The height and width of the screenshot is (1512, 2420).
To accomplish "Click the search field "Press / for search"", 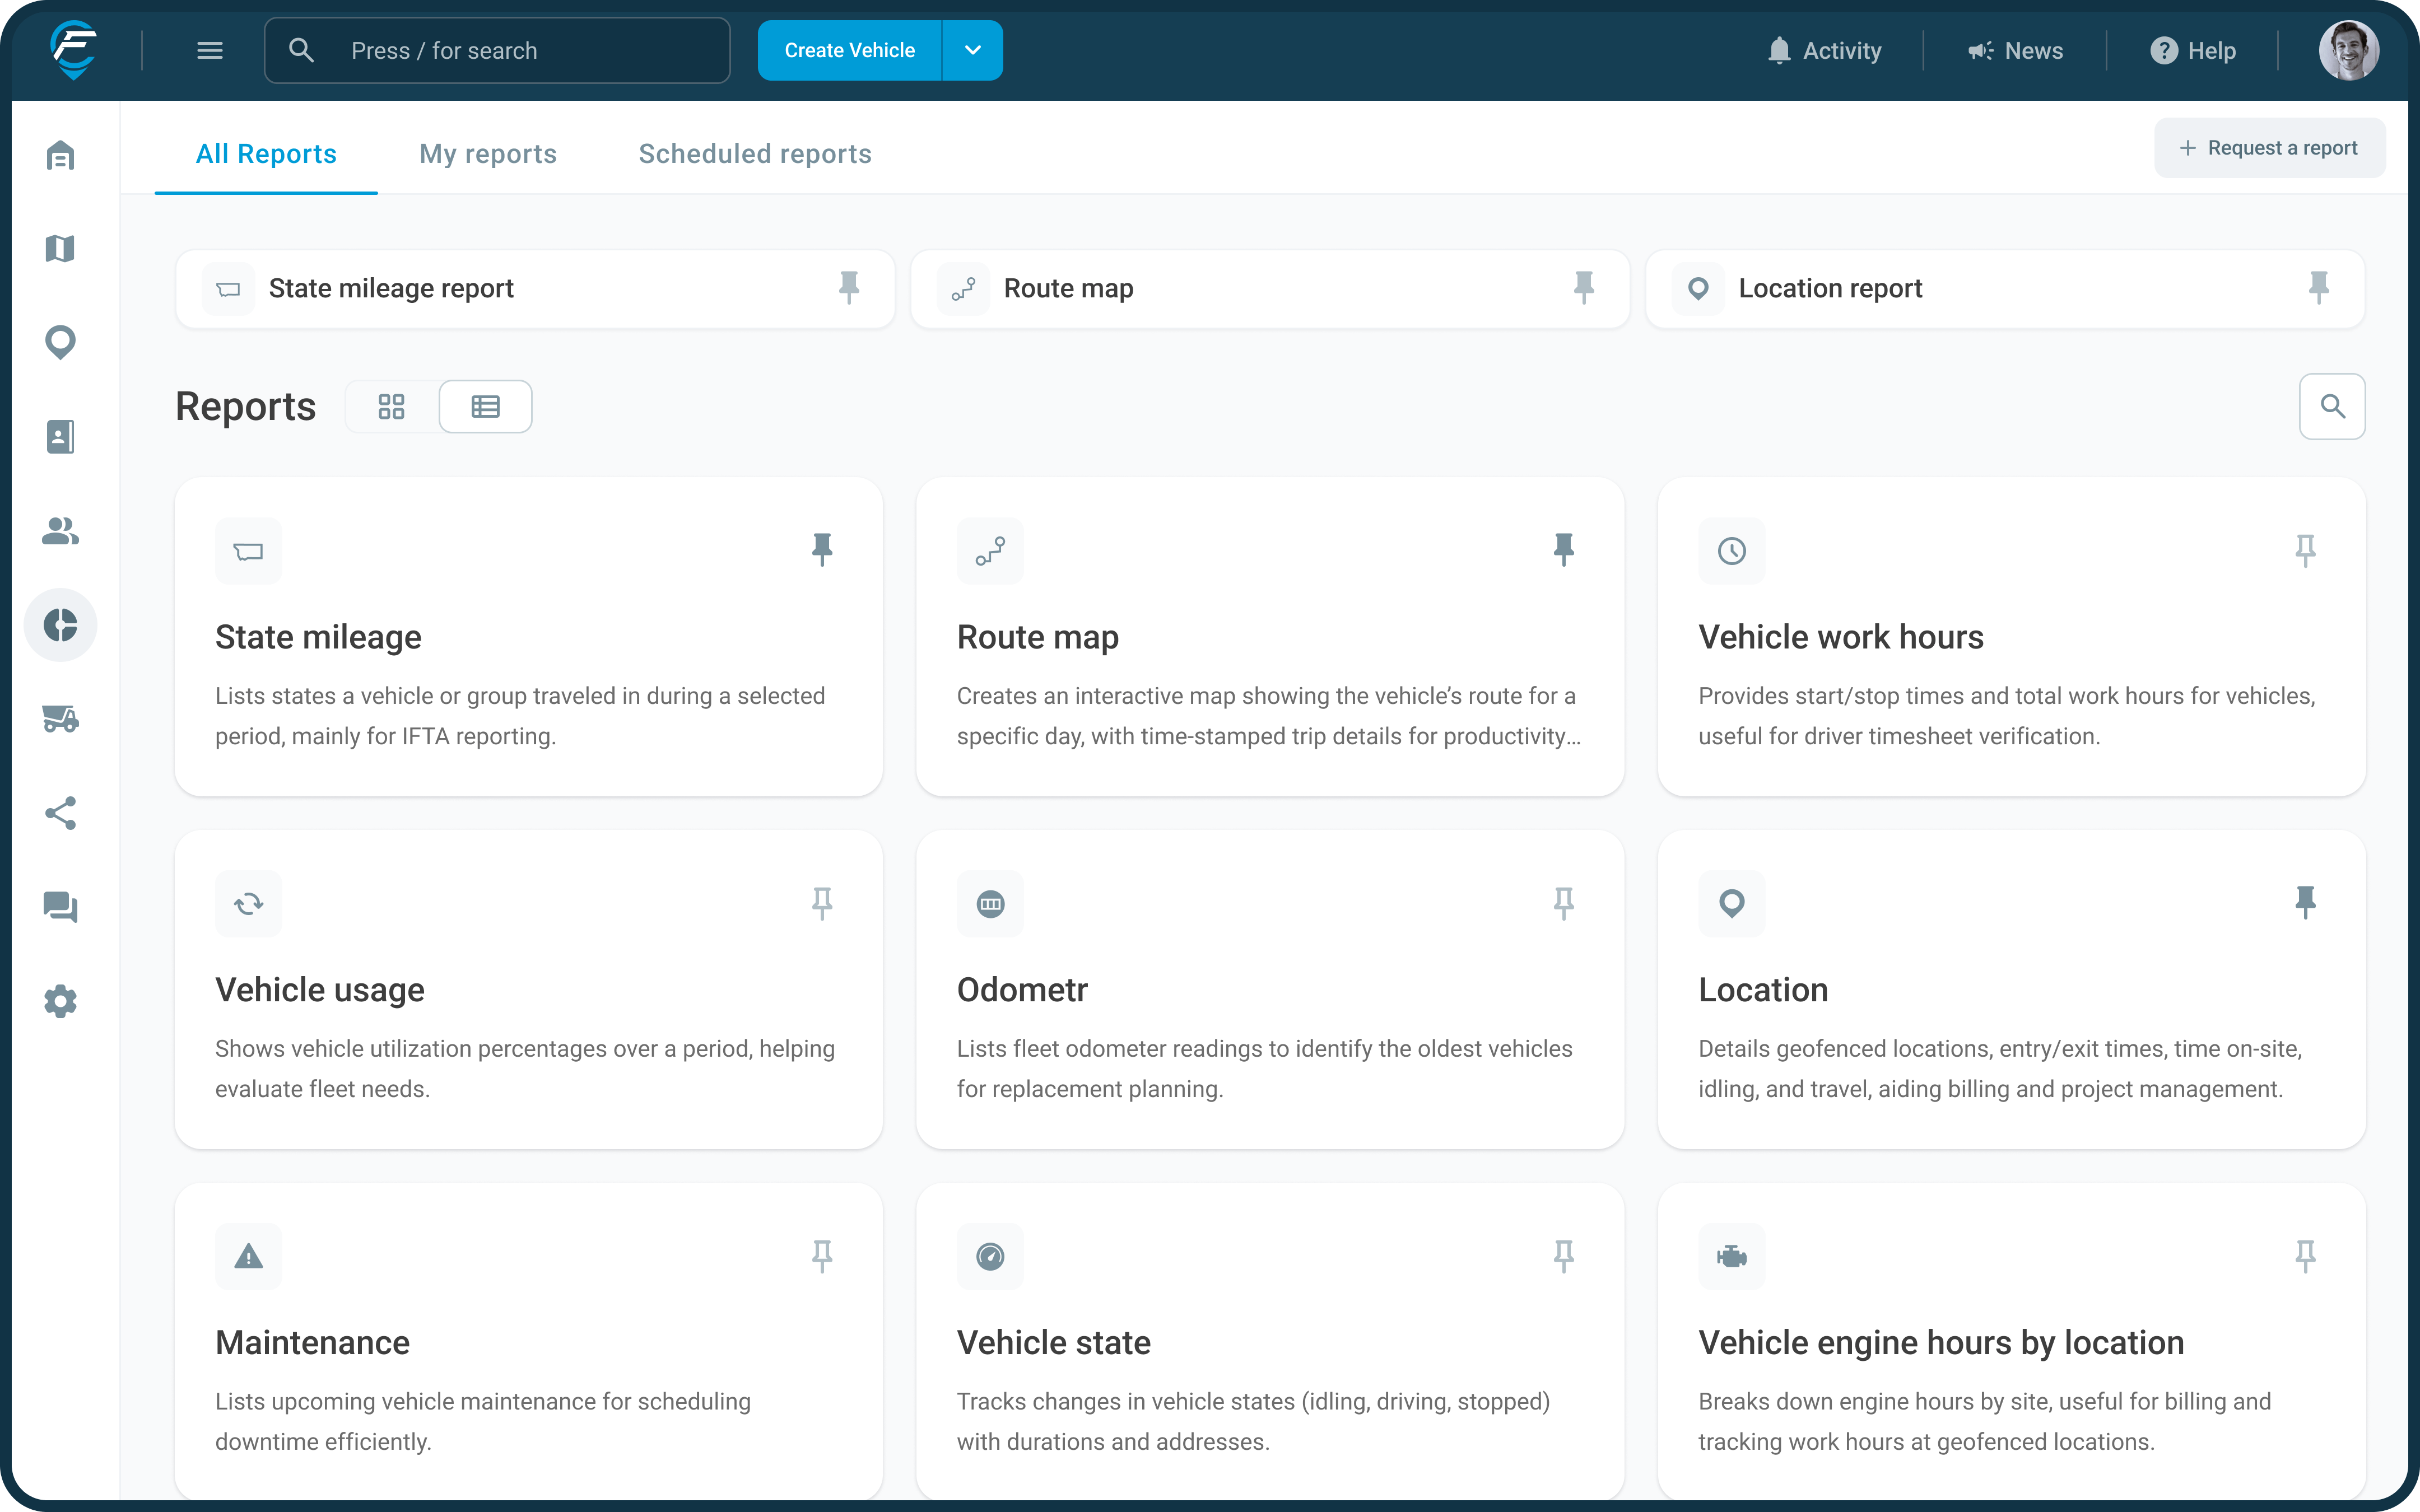I will click(x=497, y=50).
